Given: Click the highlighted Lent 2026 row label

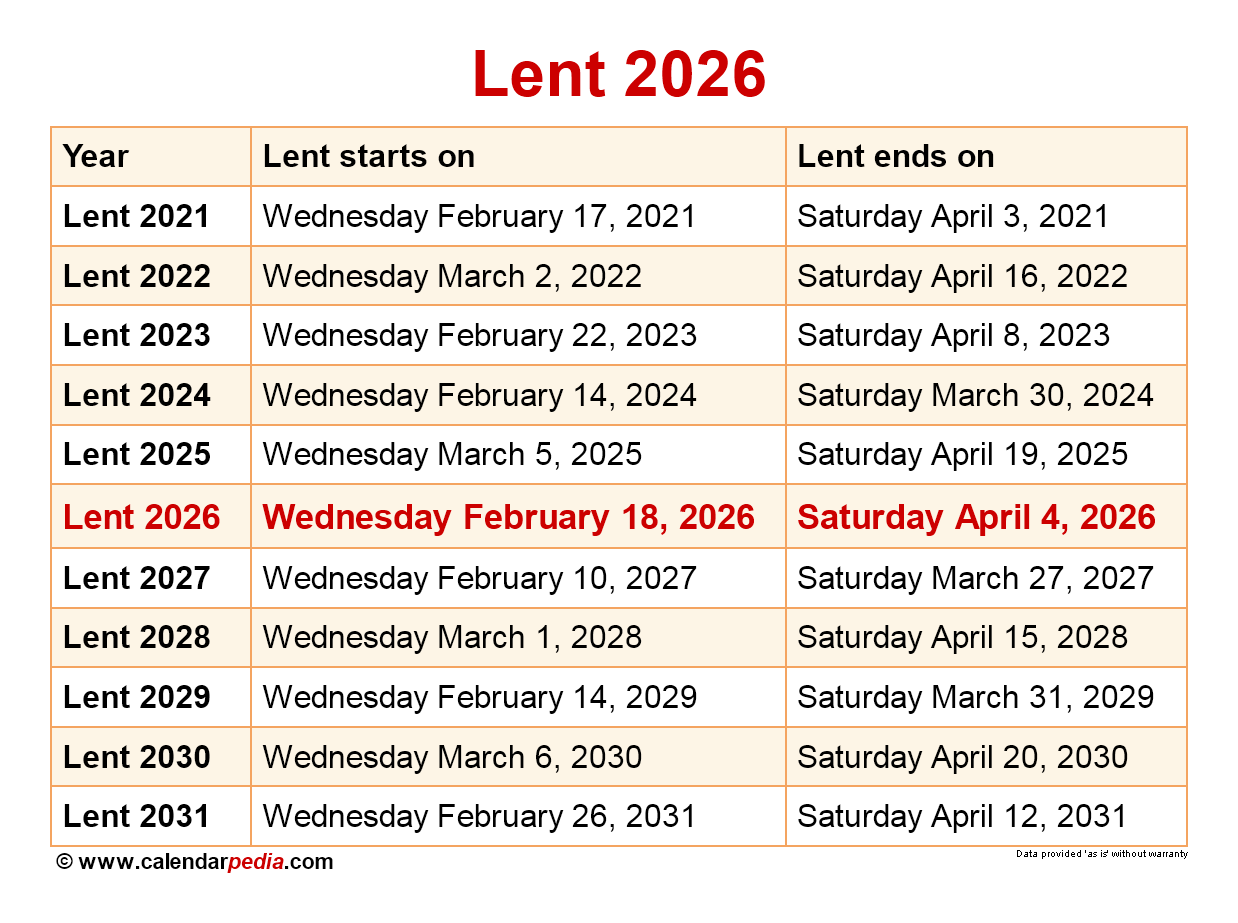Looking at the screenshot, I should 141,517.
